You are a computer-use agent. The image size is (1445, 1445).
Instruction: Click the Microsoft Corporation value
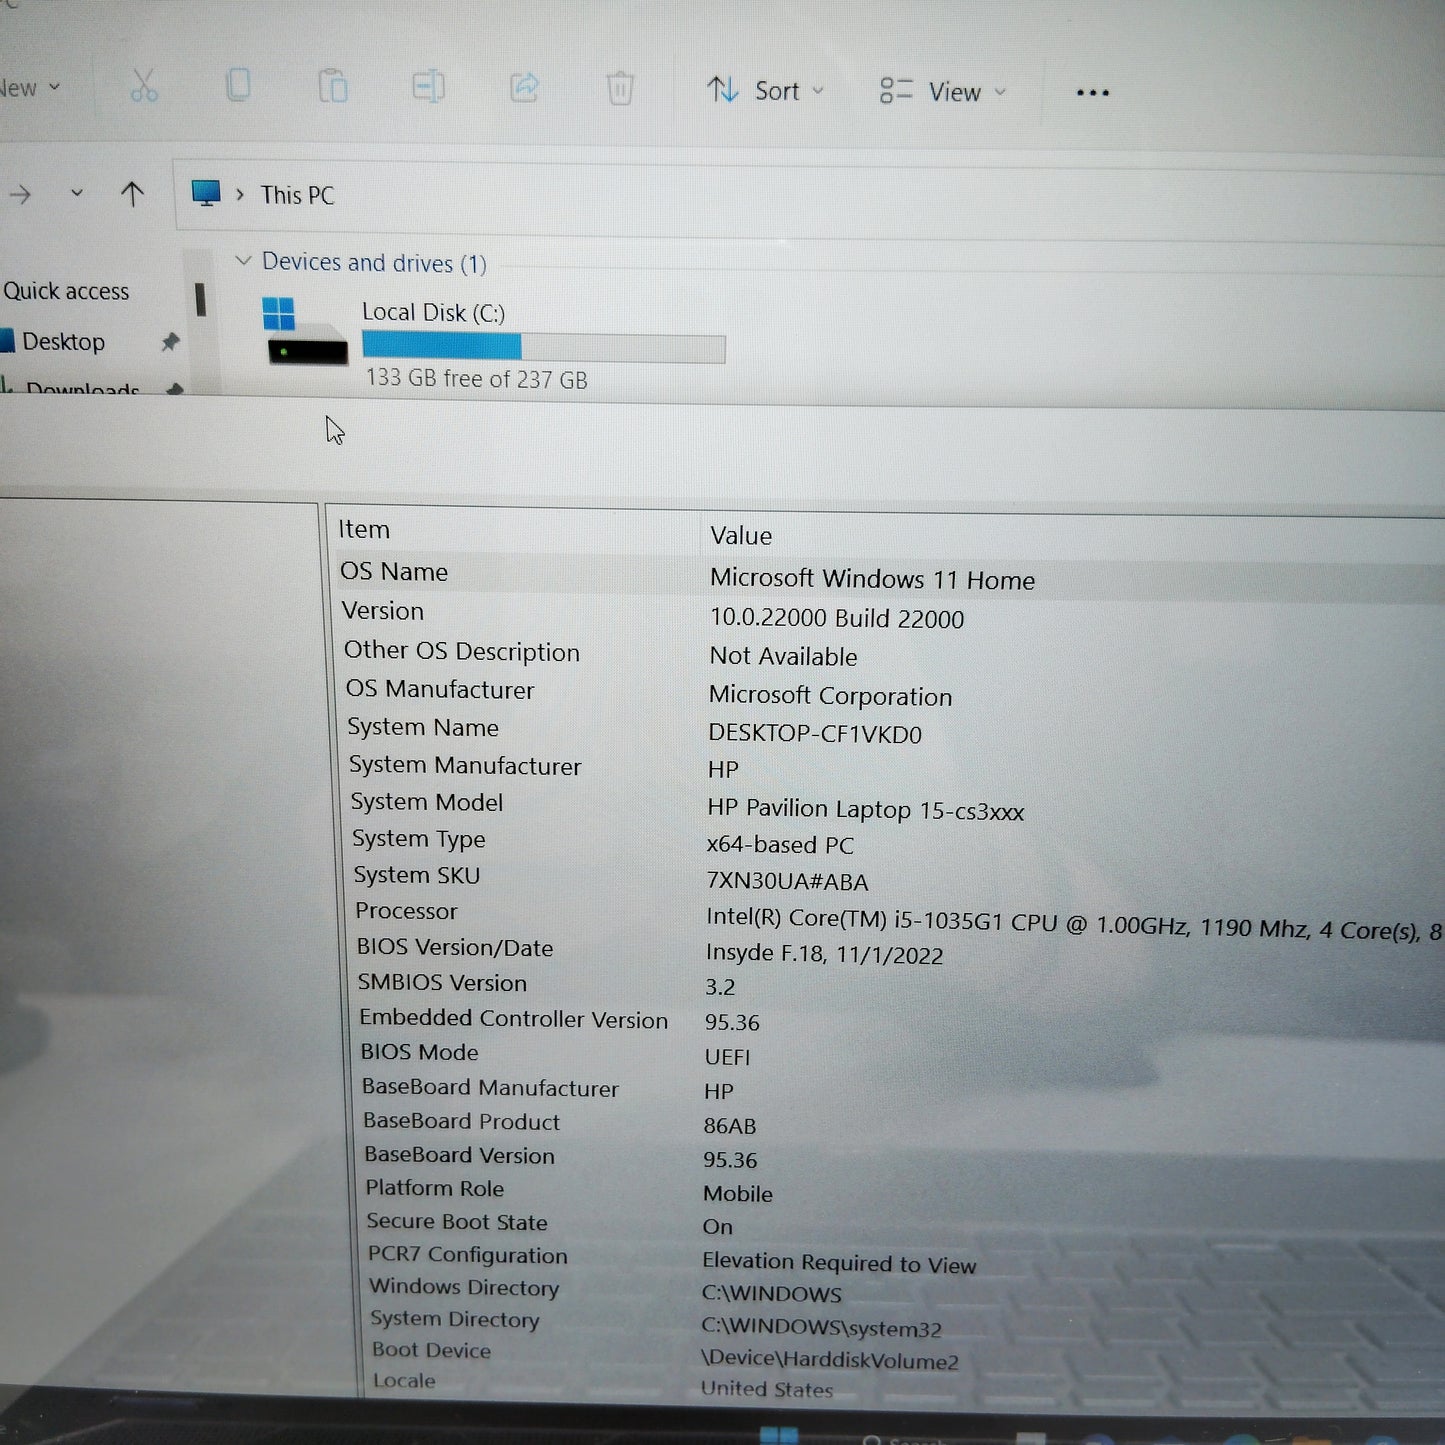(830, 695)
